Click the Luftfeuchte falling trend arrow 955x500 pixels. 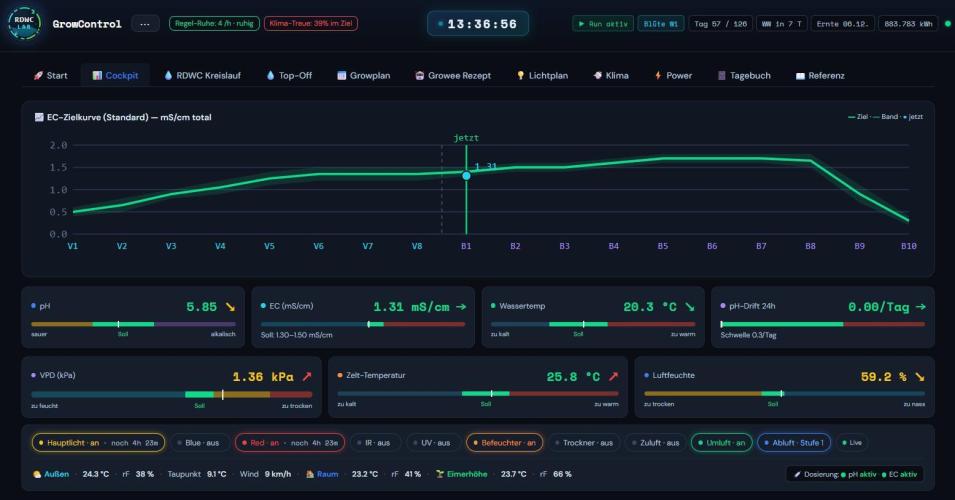920,377
